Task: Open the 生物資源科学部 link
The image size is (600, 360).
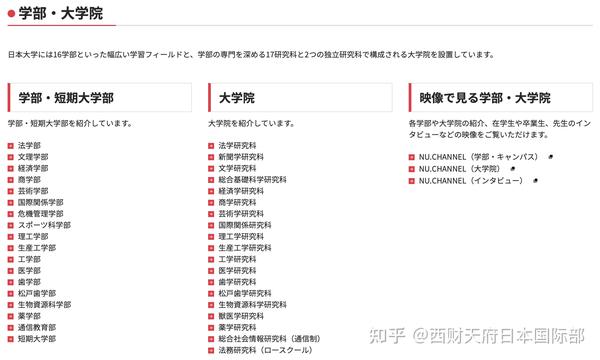Action: click(x=44, y=305)
